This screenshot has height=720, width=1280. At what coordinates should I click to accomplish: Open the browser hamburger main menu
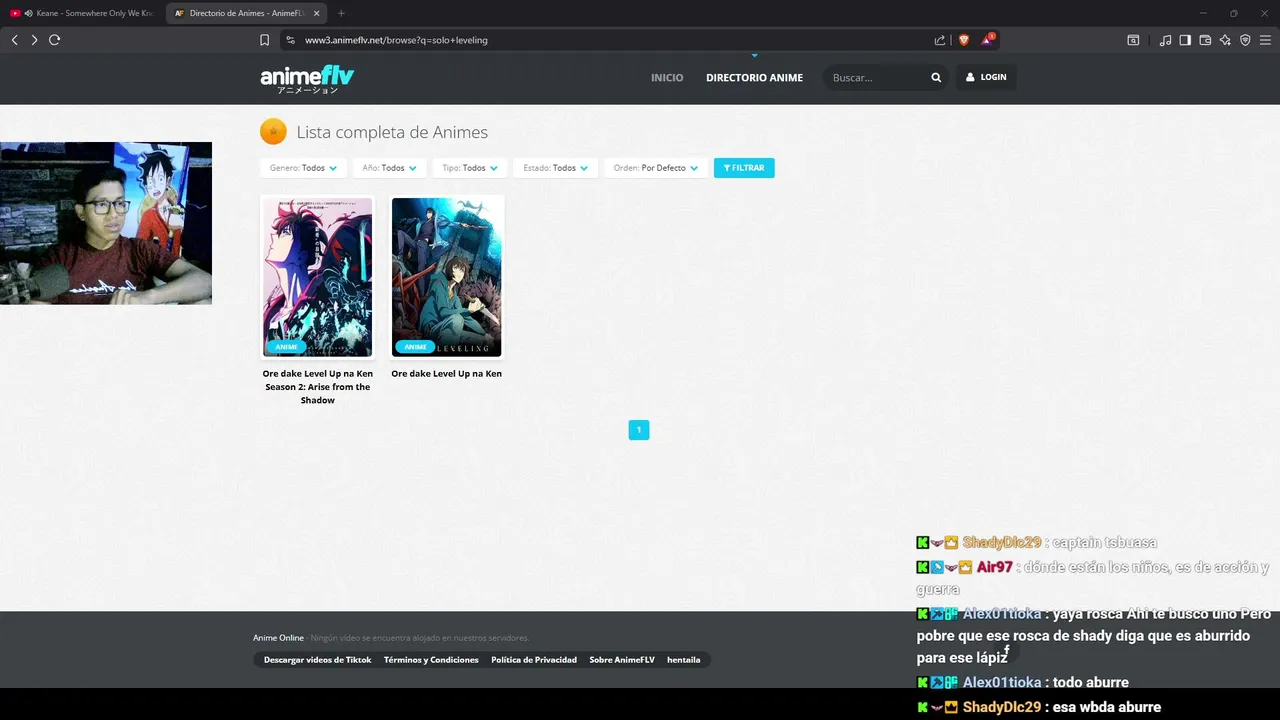[1265, 40]
